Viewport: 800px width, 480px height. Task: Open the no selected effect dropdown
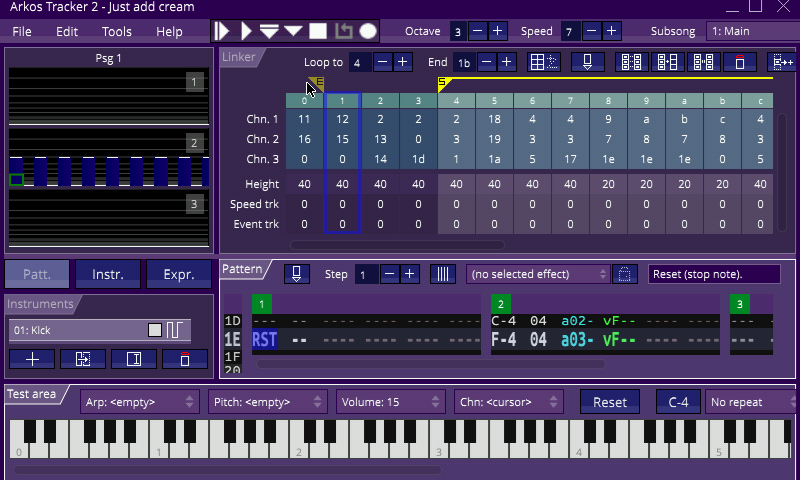coord(538,274)
